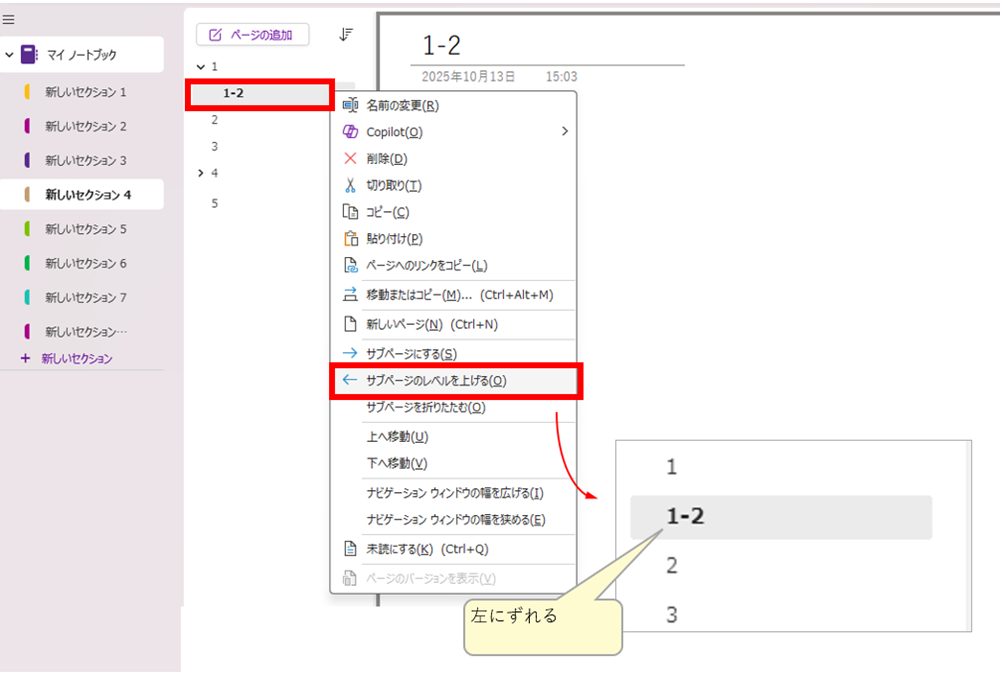Click the ページの追加 button
Image resolution: width=1000 pixels, height=673 pixels.
(252, 35)
